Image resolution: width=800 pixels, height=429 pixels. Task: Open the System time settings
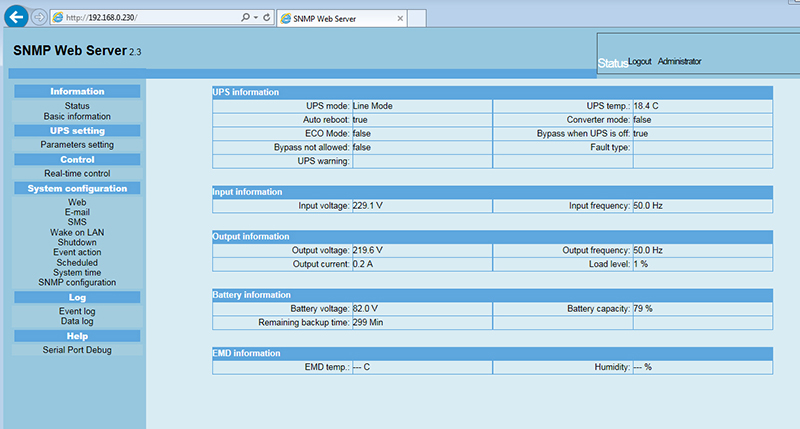(77, 272)
